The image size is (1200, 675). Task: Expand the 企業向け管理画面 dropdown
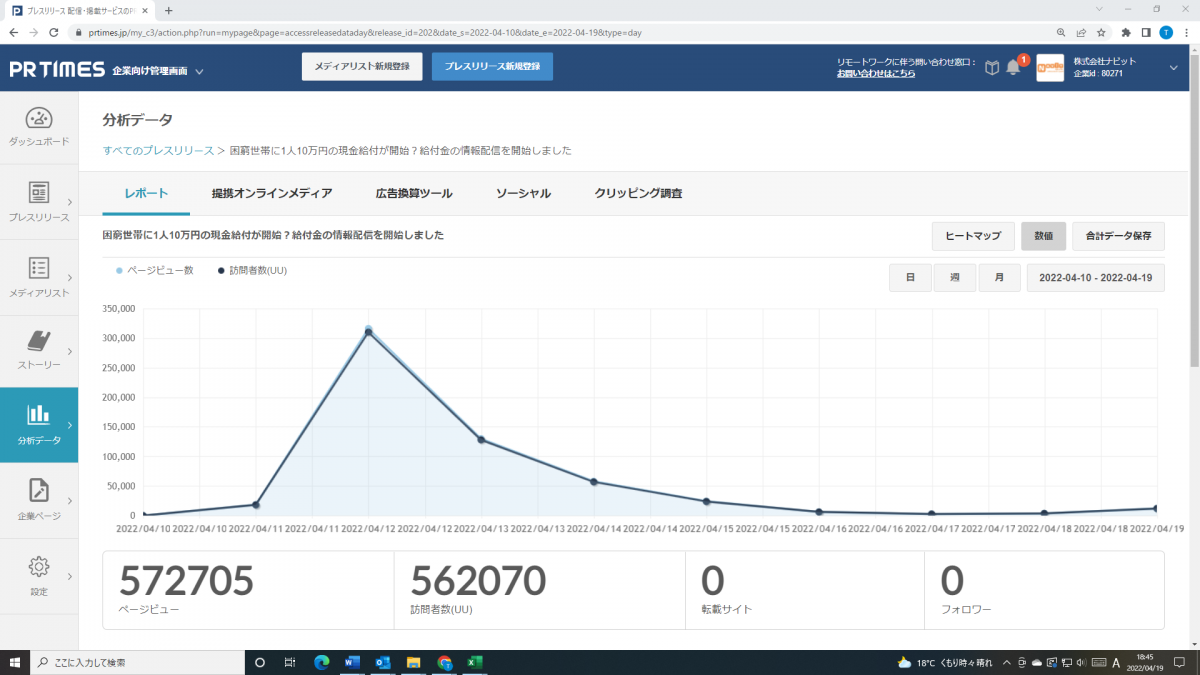coord(199,71)
